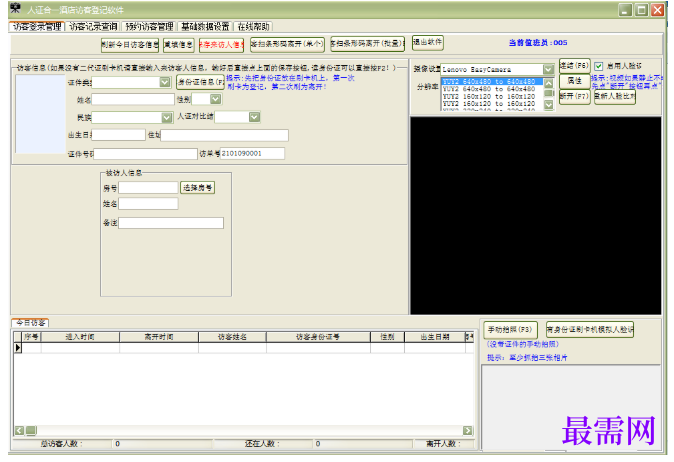This screenshot has width=674, height=462.
Task: Click the 选择房号 button
Action: (197, 188)
